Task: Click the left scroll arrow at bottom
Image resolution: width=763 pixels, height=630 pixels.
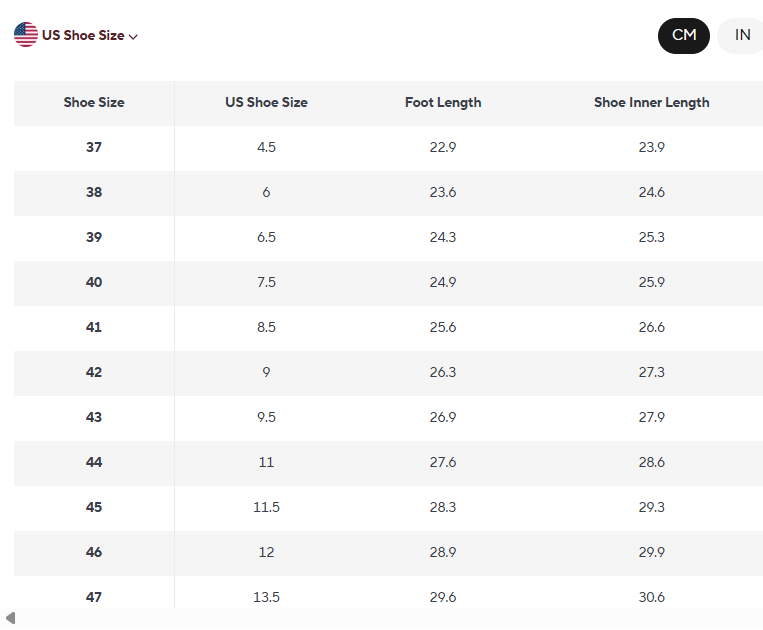Action: [x=10, y=618]
